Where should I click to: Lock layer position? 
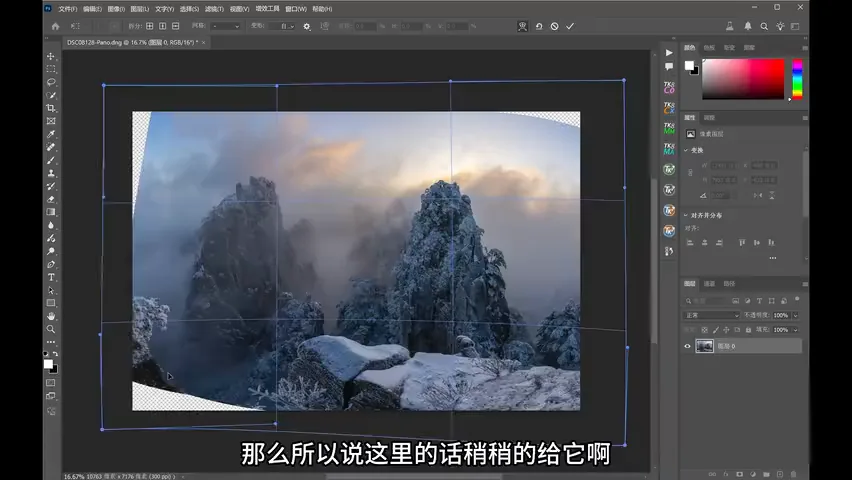(726, 330)
